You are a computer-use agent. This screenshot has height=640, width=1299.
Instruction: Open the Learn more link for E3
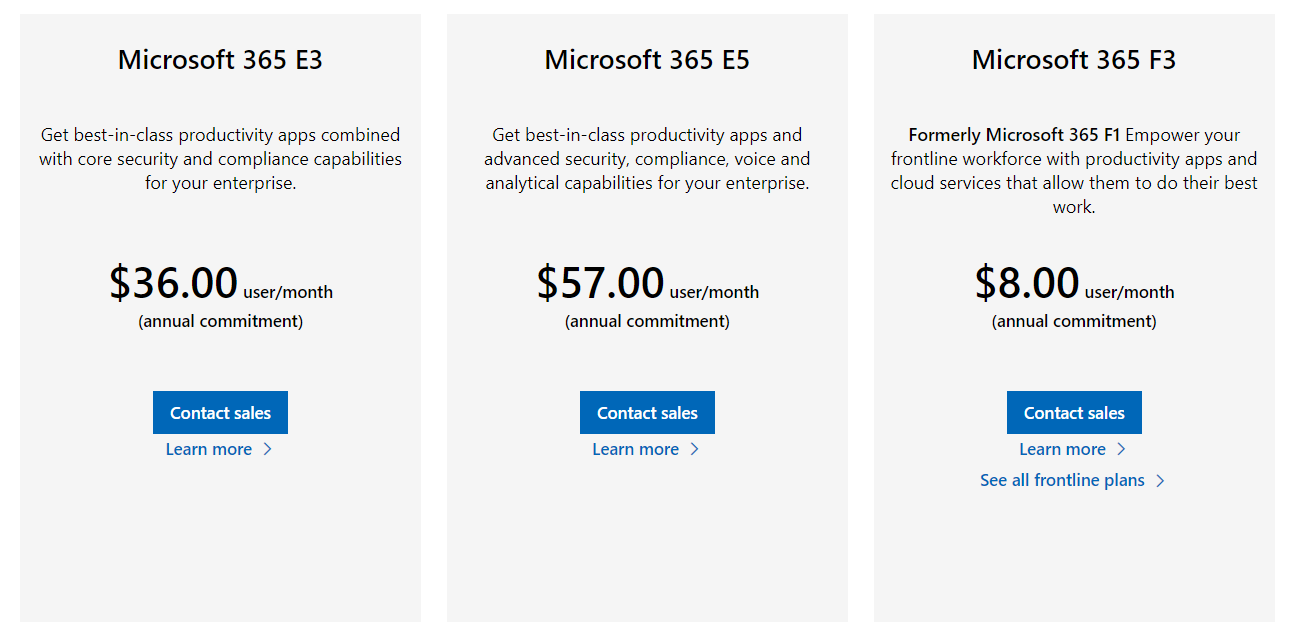[x=209, y=449]
